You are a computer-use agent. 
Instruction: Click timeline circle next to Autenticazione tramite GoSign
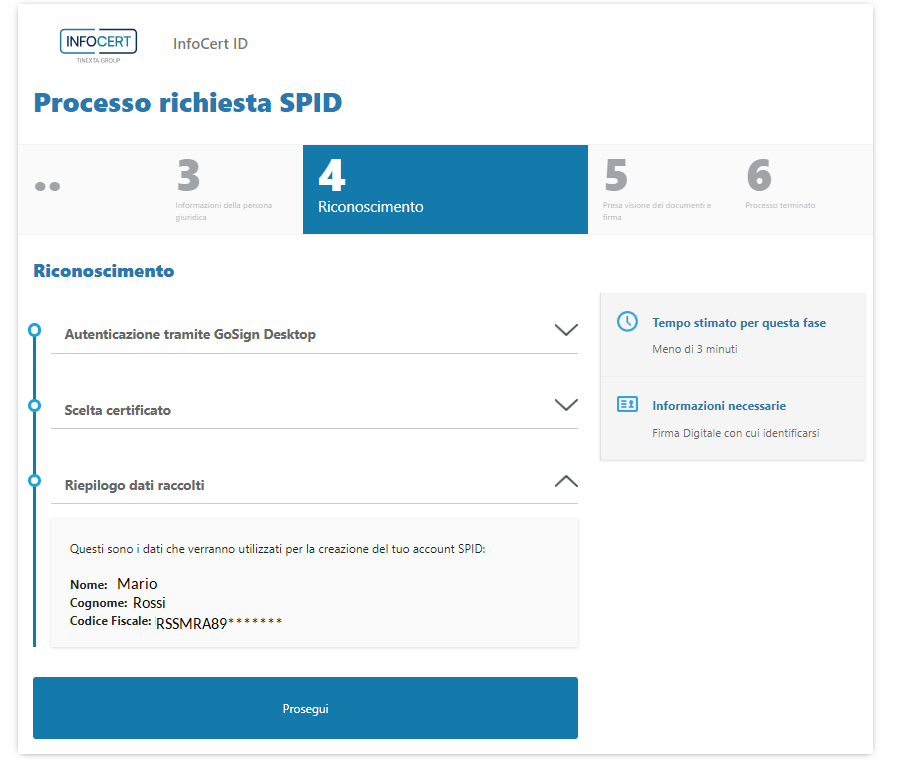click(35, 330)
